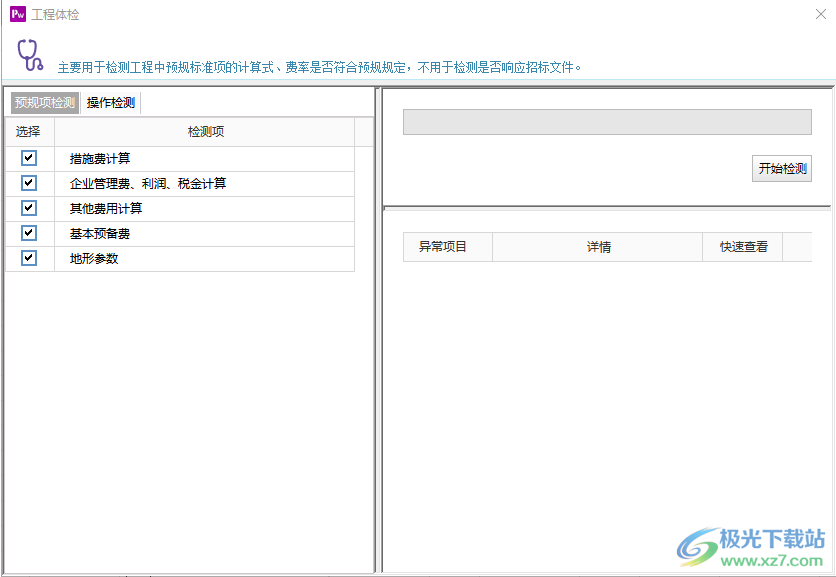The width and height of the screenshot is (836, 577).
Task: Disable the 地形参数 checkbox
Action: coord(29,258)
